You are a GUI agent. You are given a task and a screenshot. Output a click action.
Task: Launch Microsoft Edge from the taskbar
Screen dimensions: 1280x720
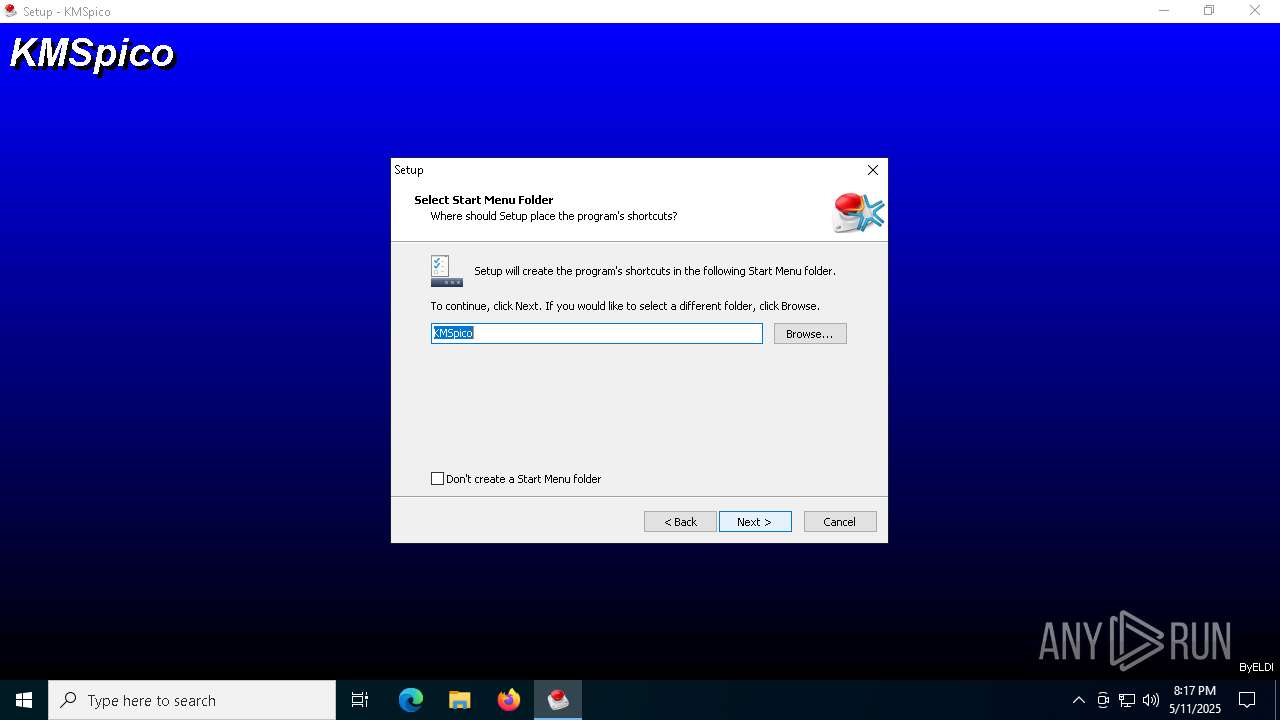[x=411, y=700]
